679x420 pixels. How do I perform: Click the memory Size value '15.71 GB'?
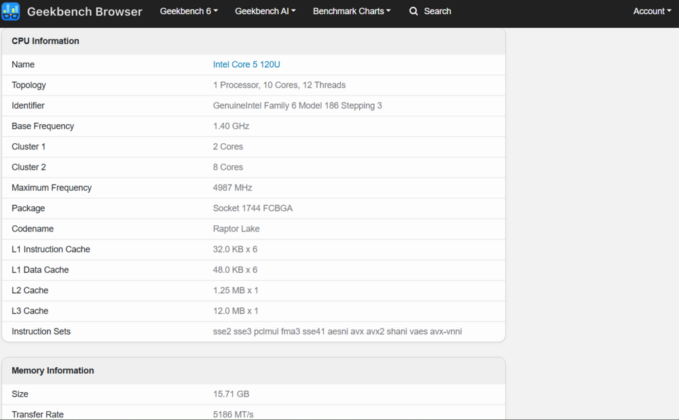(x=231, y=394)
